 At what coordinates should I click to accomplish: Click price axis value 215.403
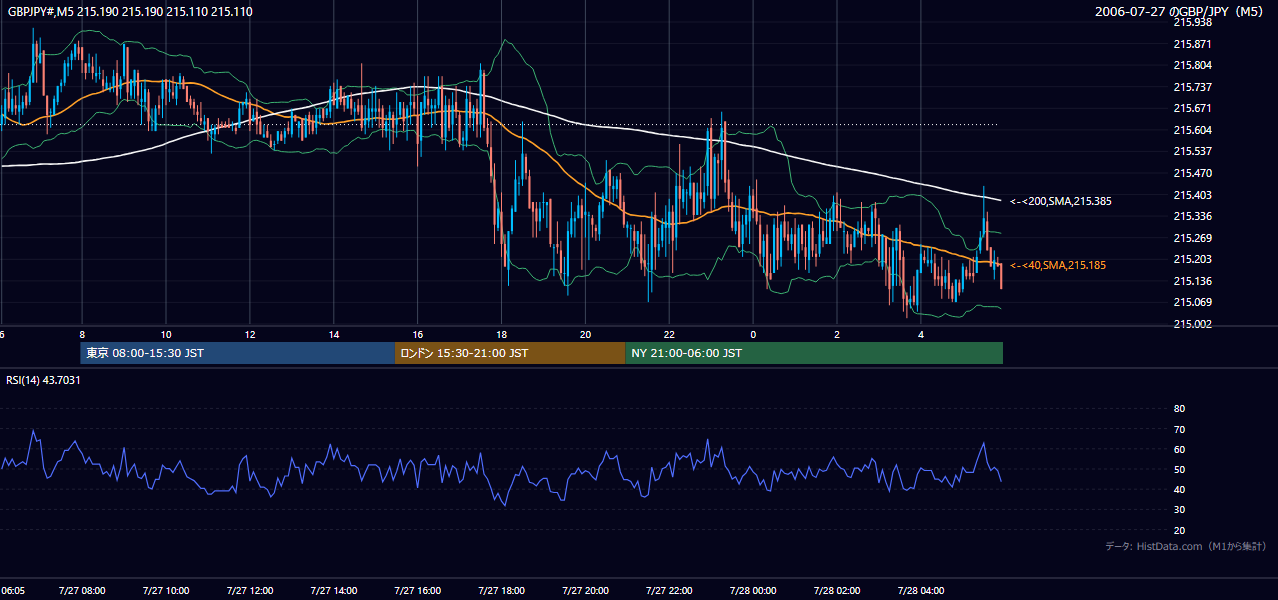(x=1192, y=195)
